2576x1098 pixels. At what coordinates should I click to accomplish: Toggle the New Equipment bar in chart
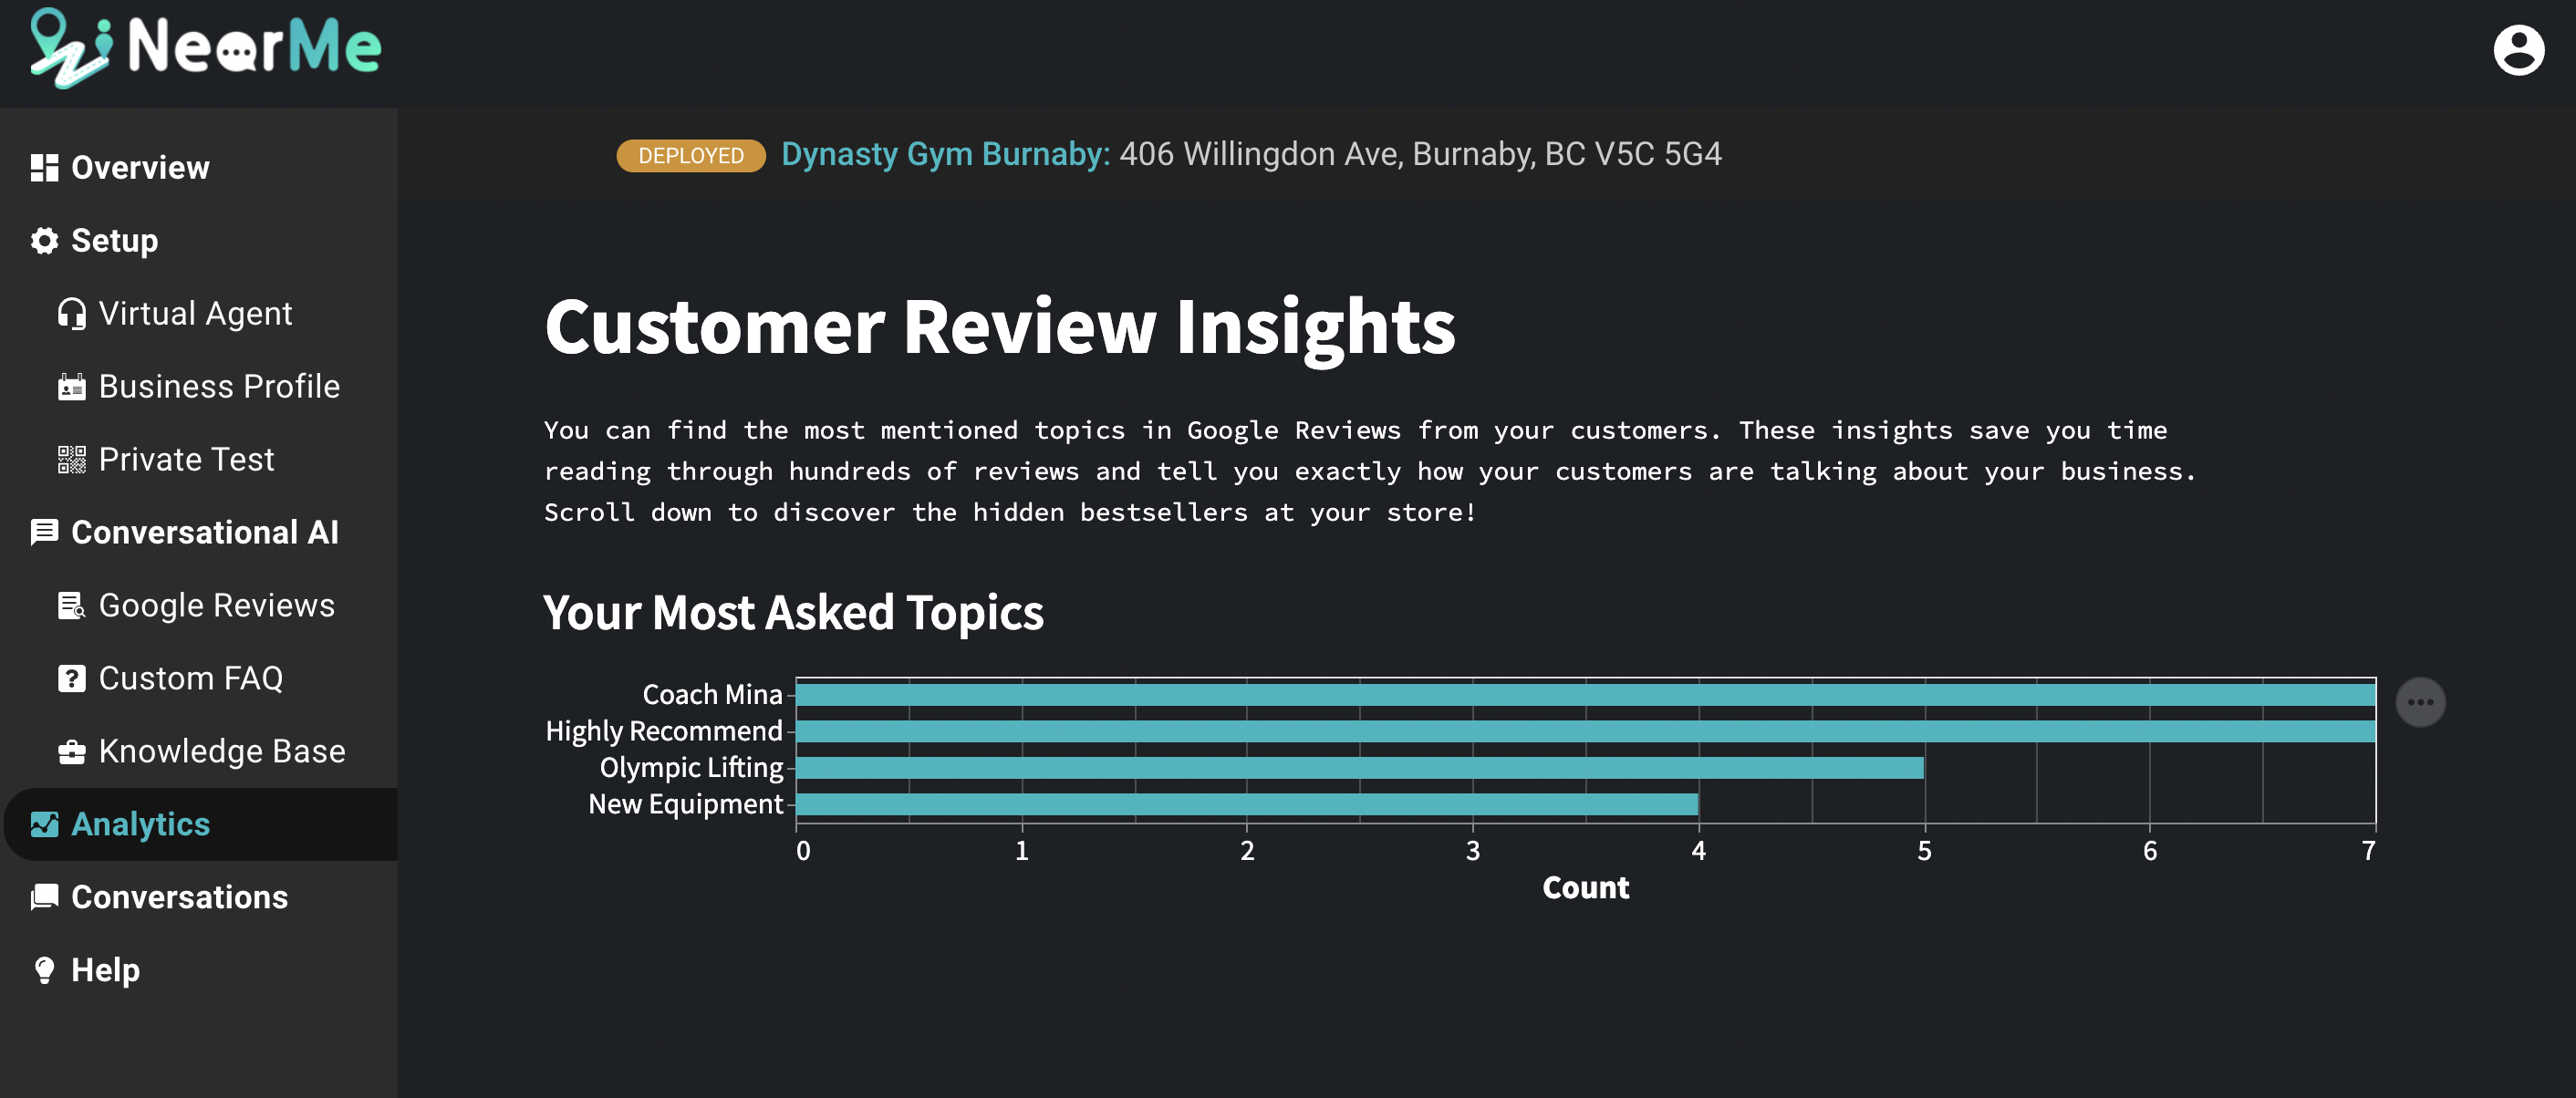pos(1247,804)
